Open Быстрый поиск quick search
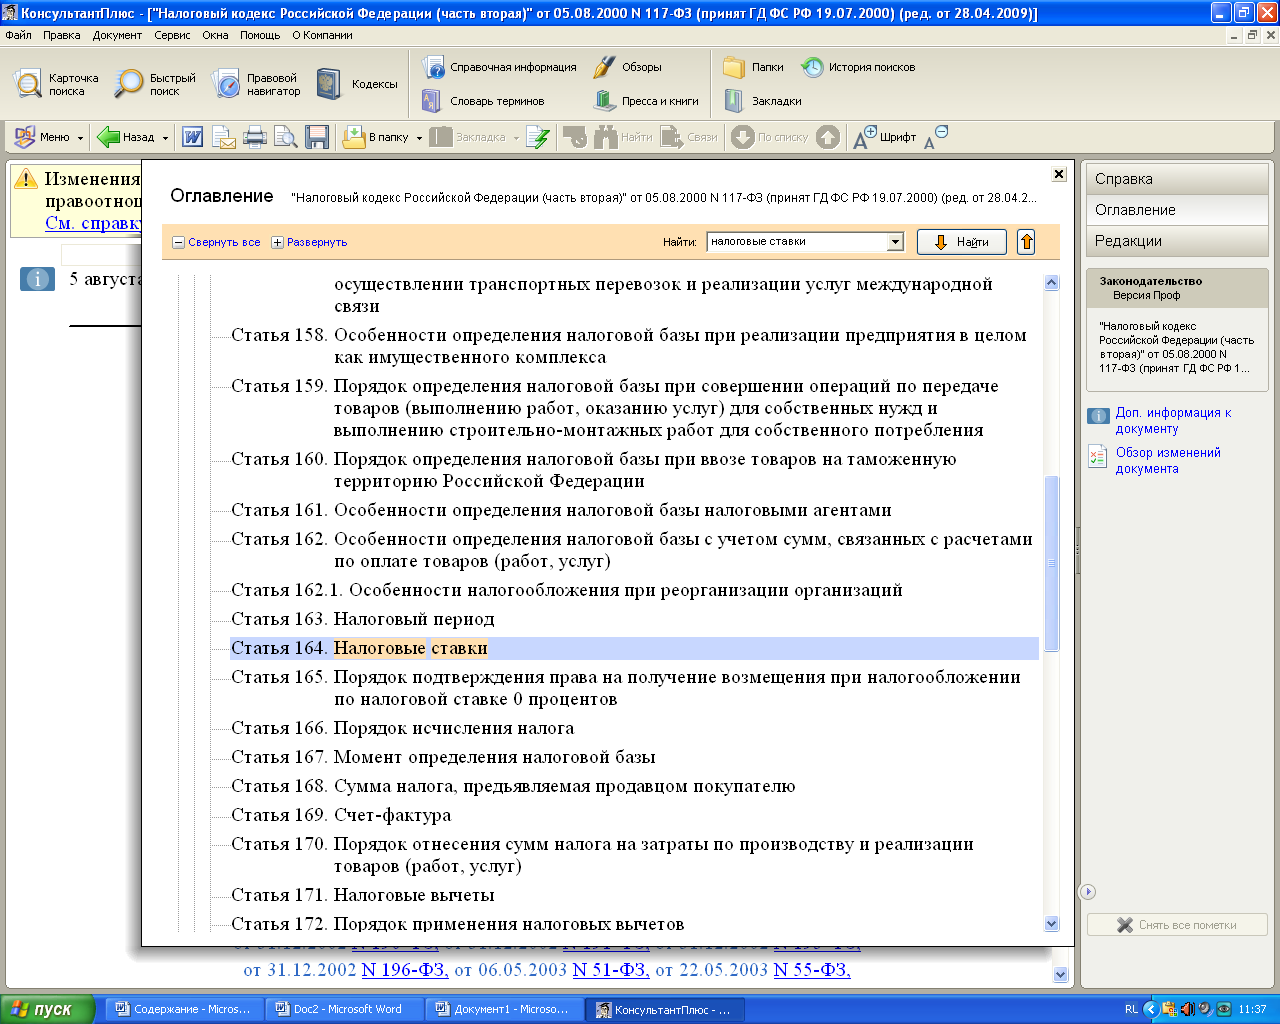 155,84
